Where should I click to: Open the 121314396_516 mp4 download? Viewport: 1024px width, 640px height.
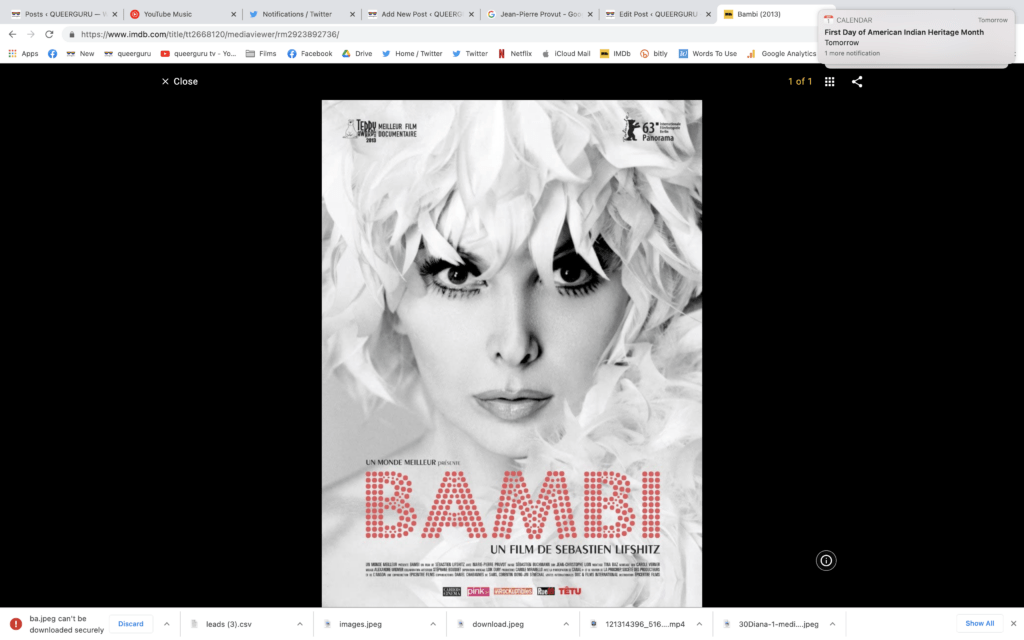tap(645, 624)
